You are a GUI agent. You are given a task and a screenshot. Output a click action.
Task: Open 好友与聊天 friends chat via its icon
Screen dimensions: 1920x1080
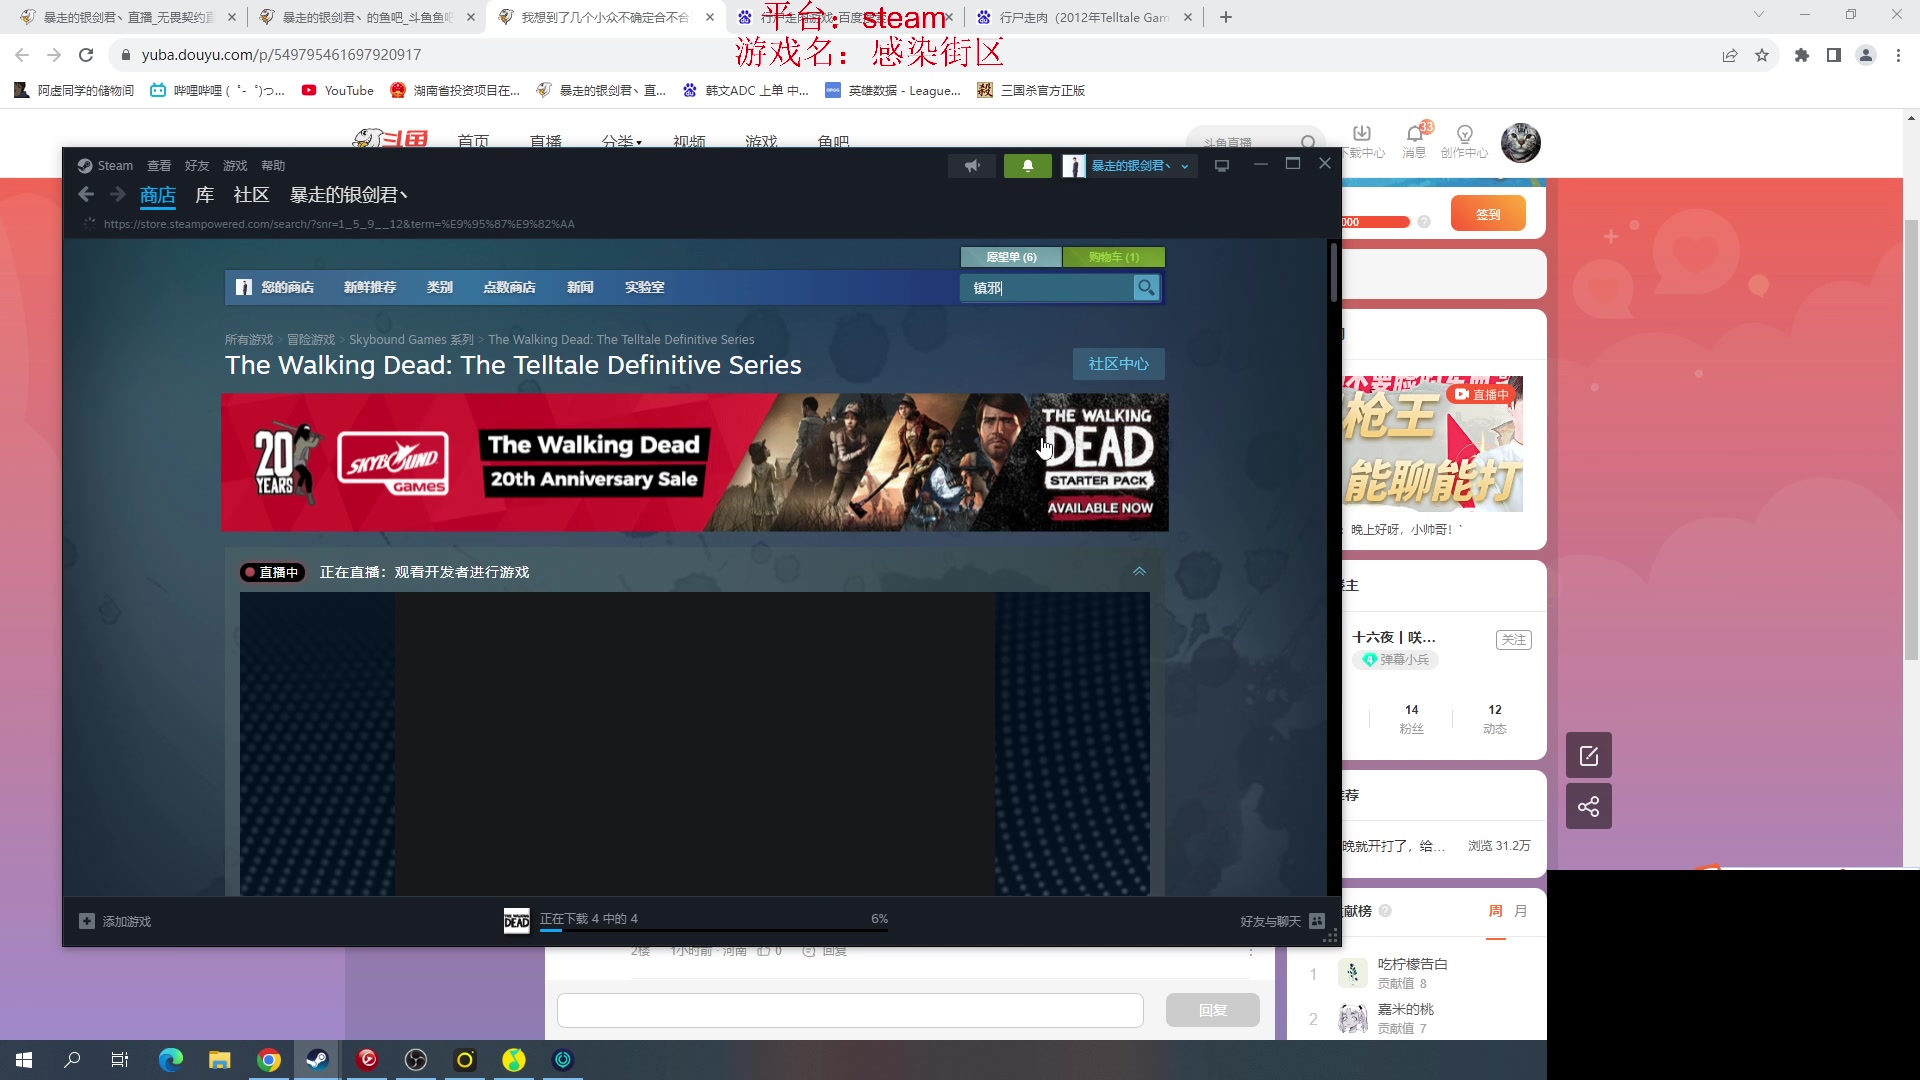point(1316,920)
